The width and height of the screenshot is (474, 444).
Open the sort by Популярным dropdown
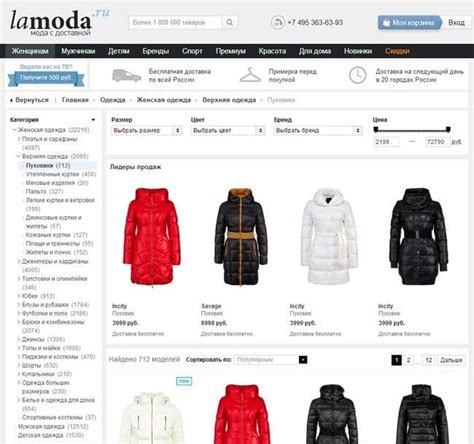pyautogui.click(x=270, y=360)
